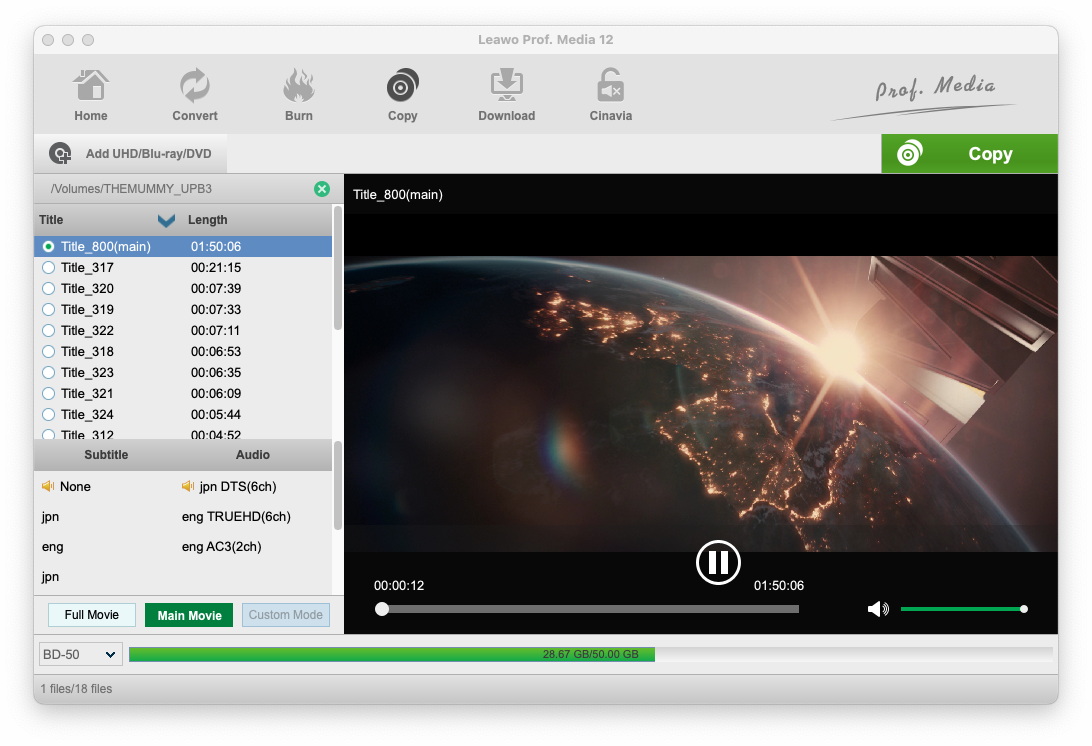
Task: Click the elapsed time 00:00:12
Action: pos(399,586)
